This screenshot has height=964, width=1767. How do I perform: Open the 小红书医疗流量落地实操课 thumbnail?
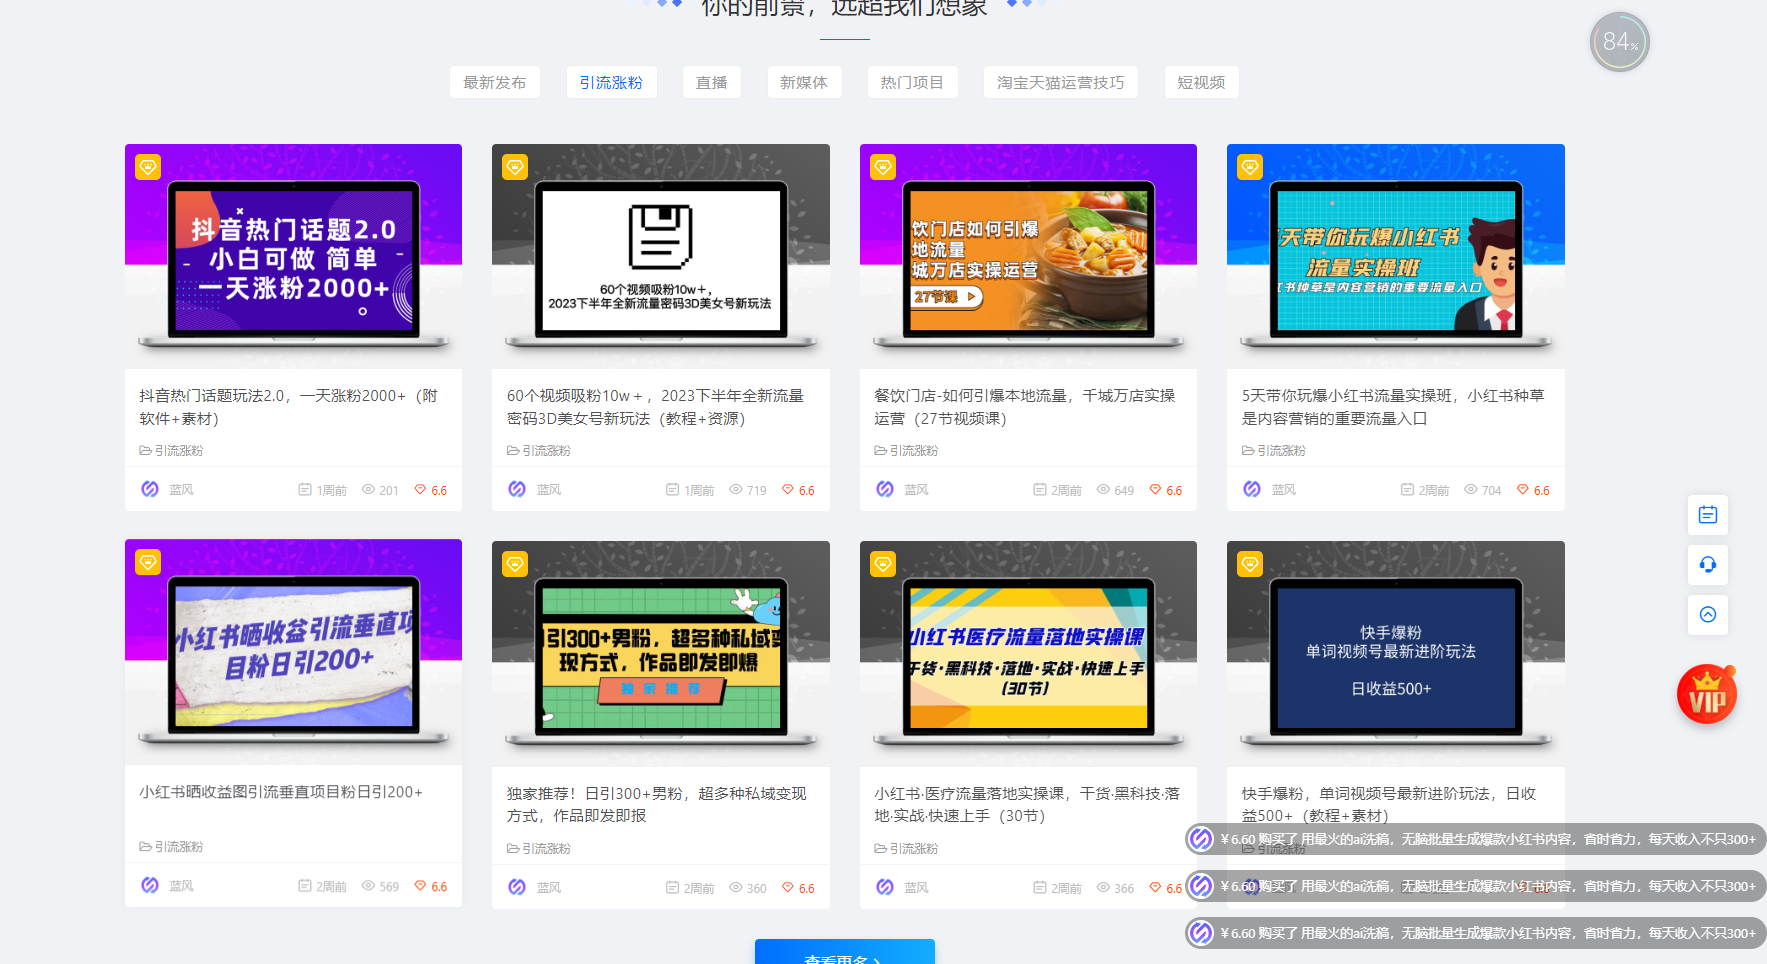coord(1028,653)
